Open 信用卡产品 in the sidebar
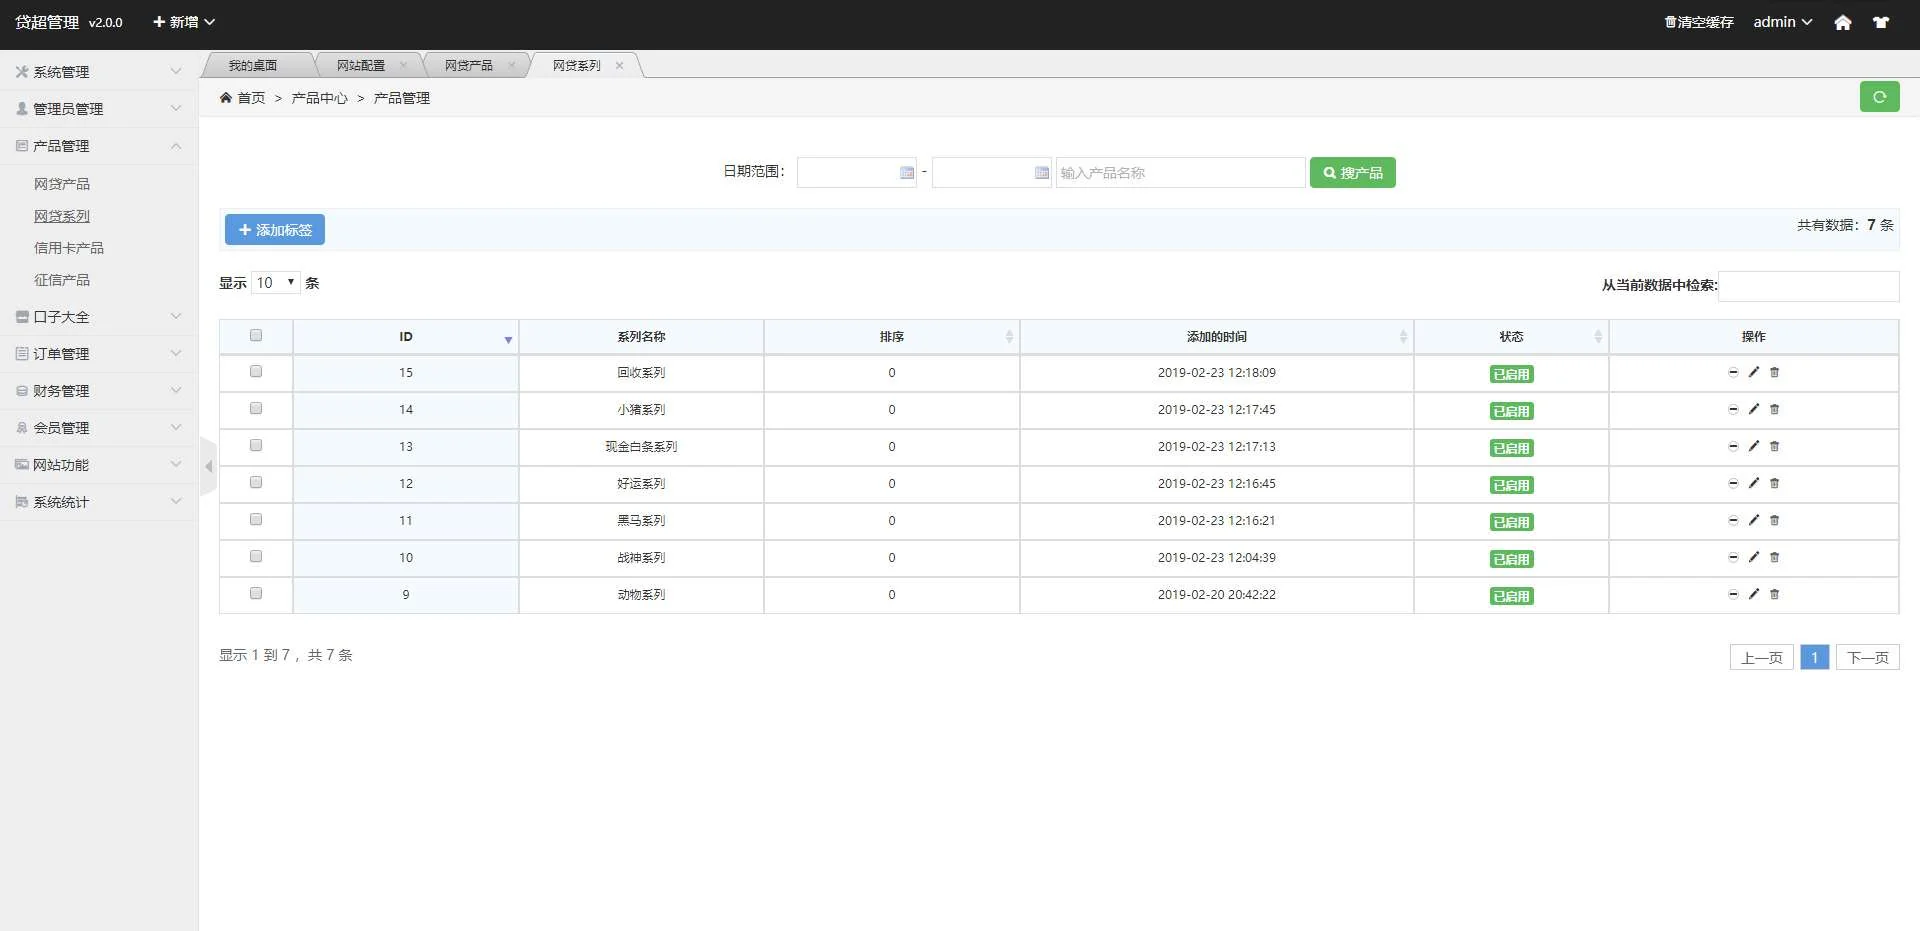This screenshot has height=931, width=1920. [69, 248]
